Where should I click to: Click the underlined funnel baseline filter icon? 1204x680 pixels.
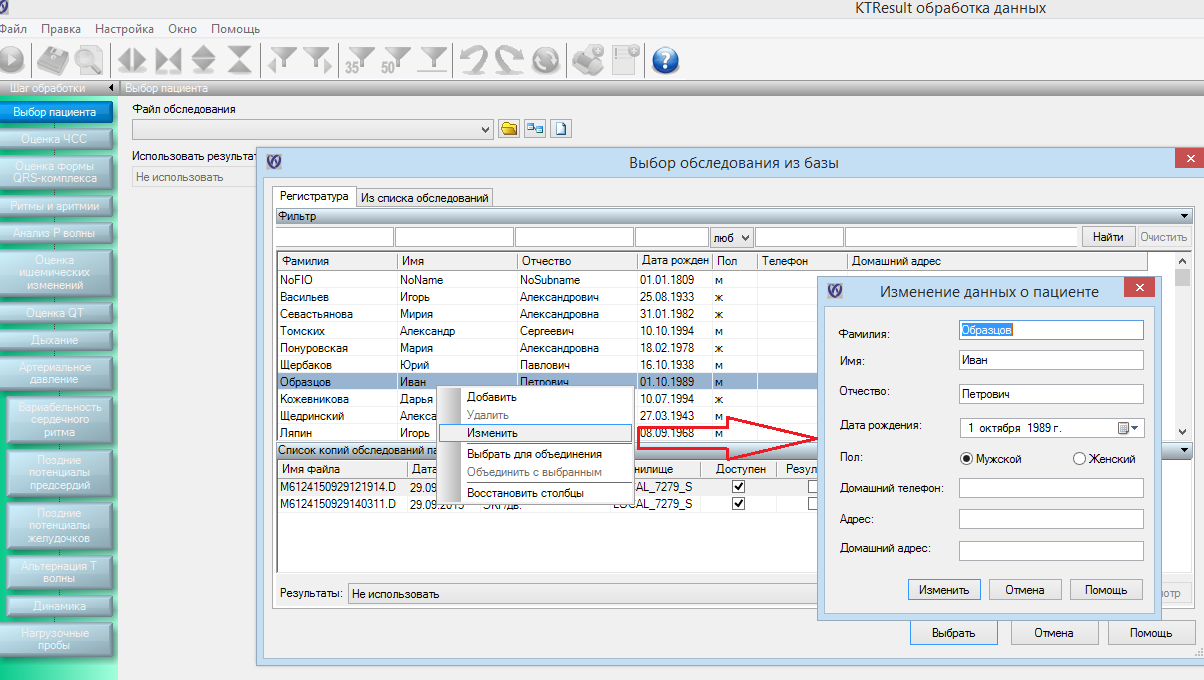point(432,60)
